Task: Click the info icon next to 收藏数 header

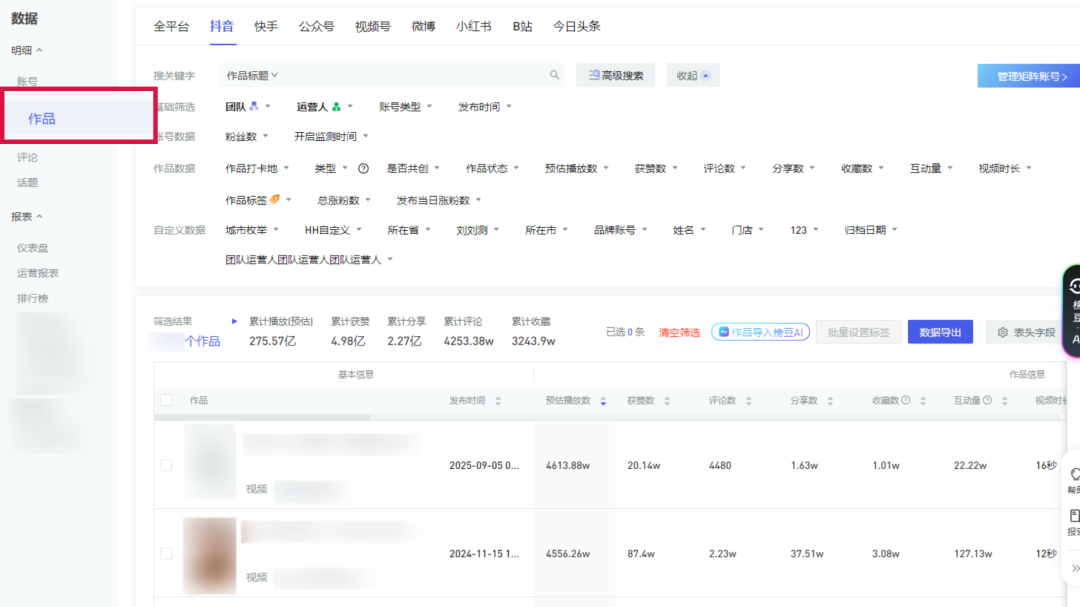Action: pyautogui.click(x=906, y=401)
